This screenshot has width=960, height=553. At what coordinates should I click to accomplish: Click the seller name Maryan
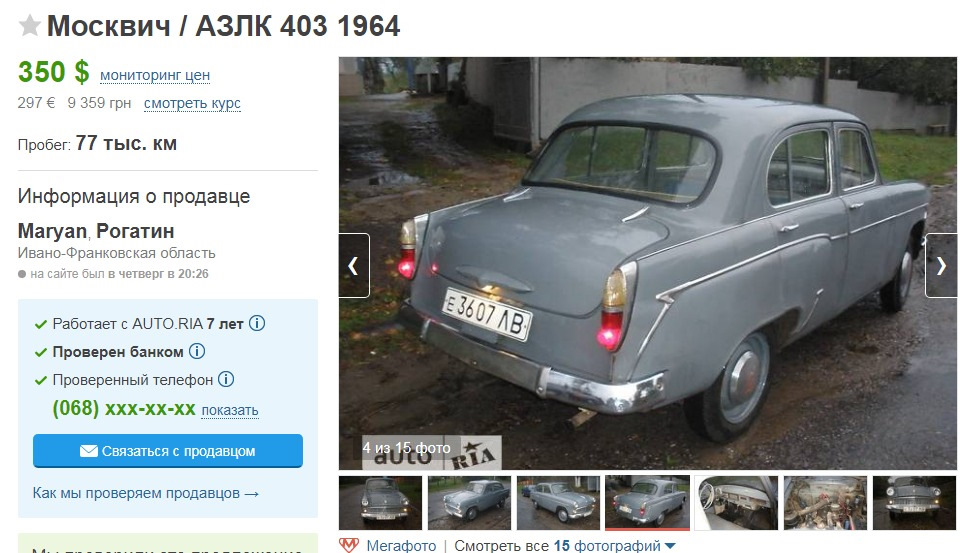point(52,231)
